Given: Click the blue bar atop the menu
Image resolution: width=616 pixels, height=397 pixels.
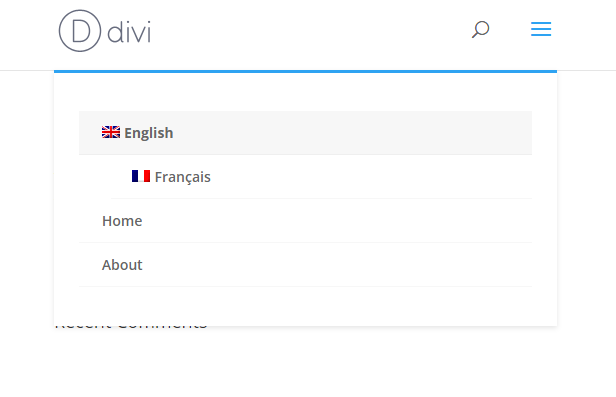Looking at the screenshot, I should (305, 71).
